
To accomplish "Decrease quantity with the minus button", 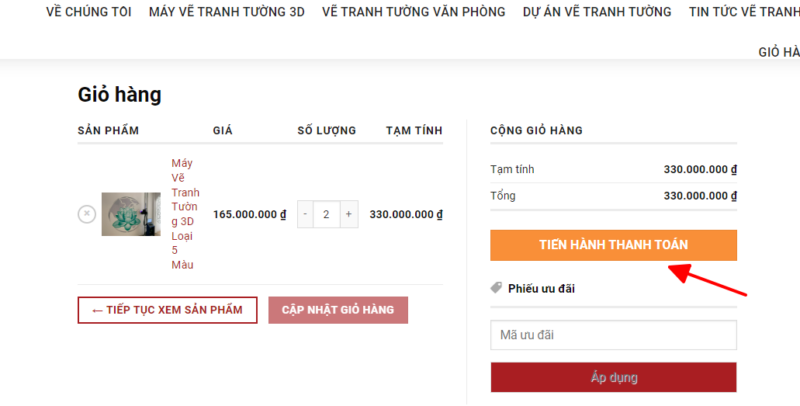I will coord(306,214).
